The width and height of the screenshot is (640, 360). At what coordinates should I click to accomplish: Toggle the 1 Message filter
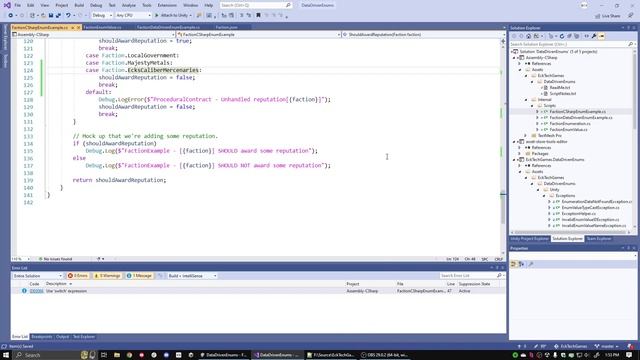tap(139, 276)
